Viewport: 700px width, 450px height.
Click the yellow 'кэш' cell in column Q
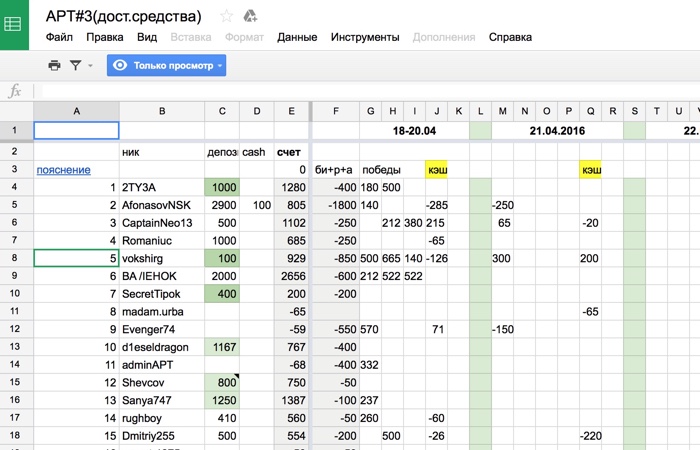591,170
